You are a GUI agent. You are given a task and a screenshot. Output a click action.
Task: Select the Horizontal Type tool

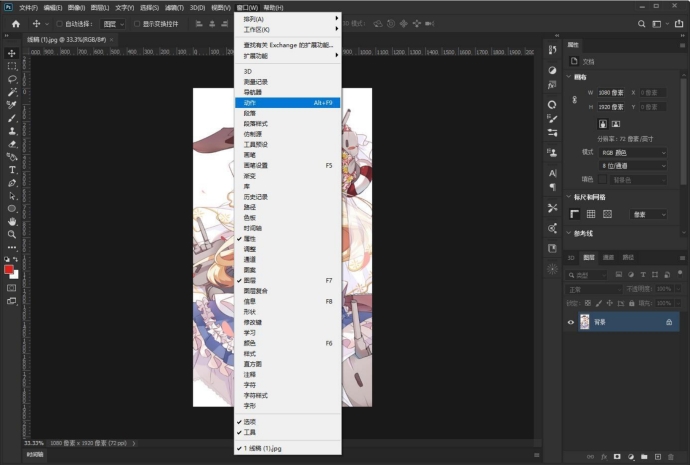(x=12, y=170)
